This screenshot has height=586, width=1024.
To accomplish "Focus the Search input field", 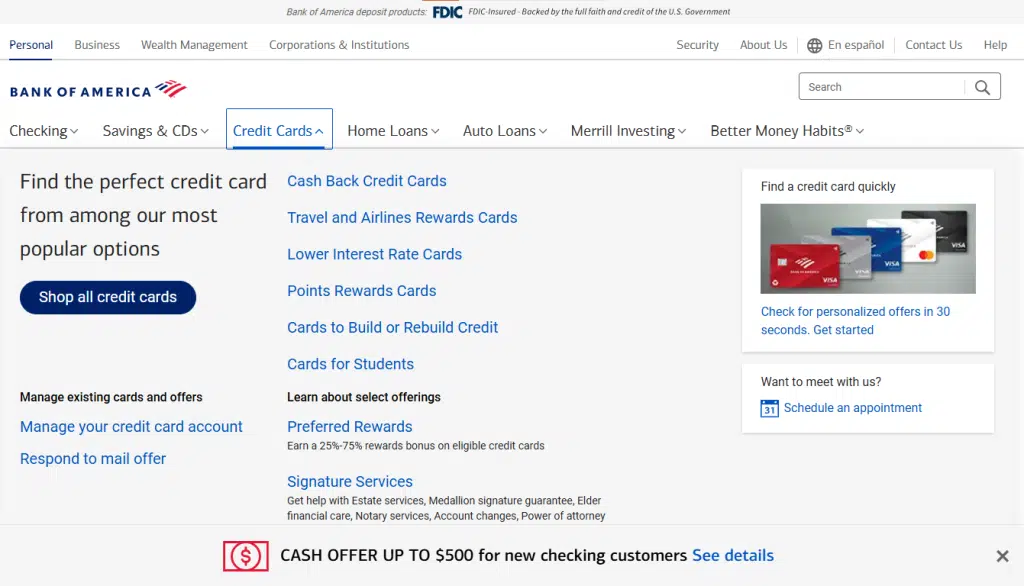I will click(882, 87).
